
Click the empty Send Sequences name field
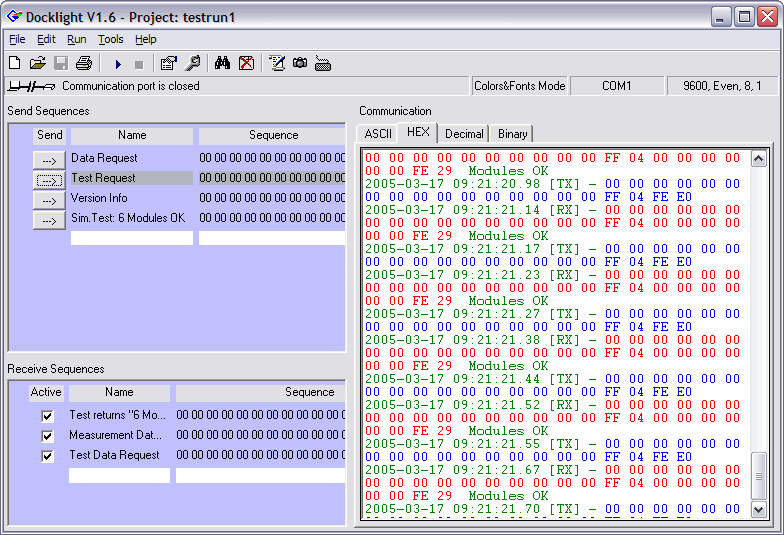pos(132,238)
